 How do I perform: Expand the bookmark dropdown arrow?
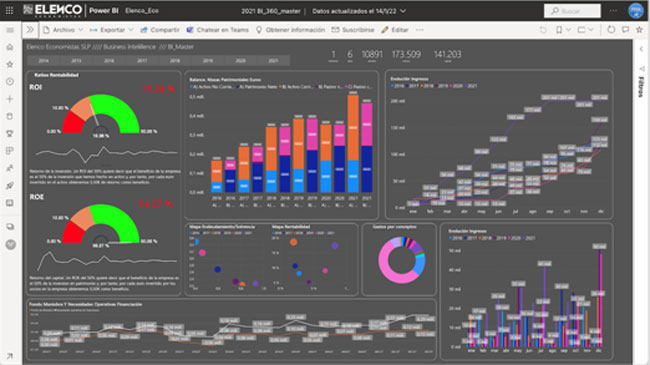pyautogui.click(x=568, y=30)
